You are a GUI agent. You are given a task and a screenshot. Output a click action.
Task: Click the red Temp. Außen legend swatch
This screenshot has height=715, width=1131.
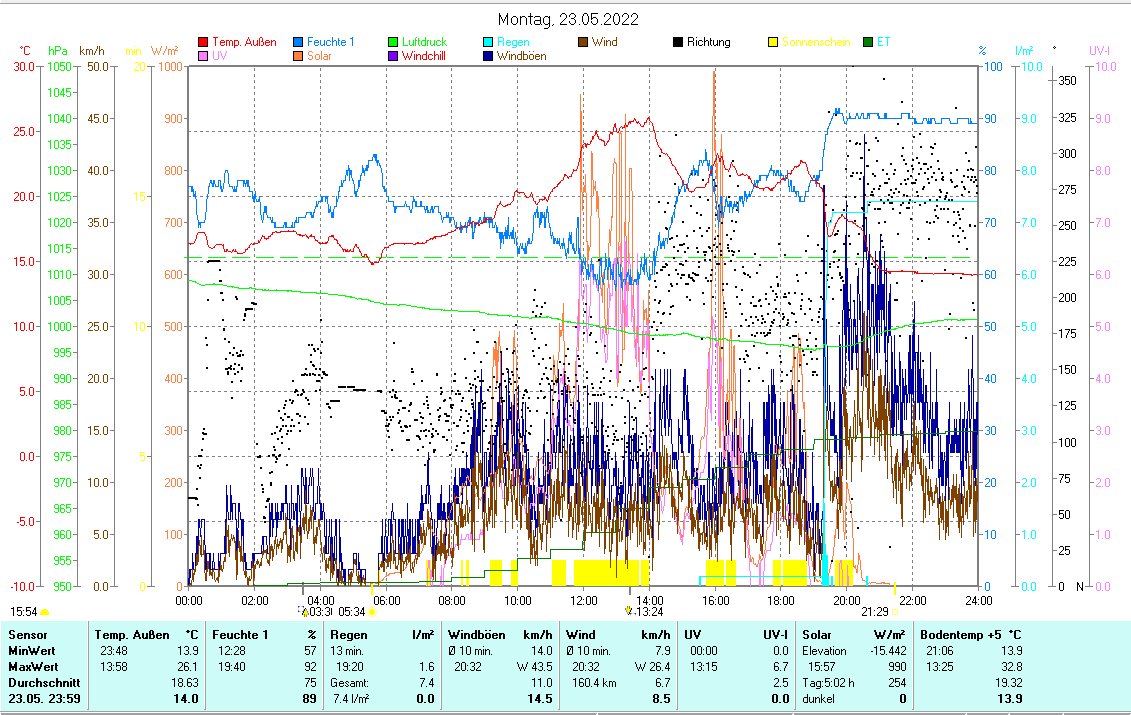[204, 43]
